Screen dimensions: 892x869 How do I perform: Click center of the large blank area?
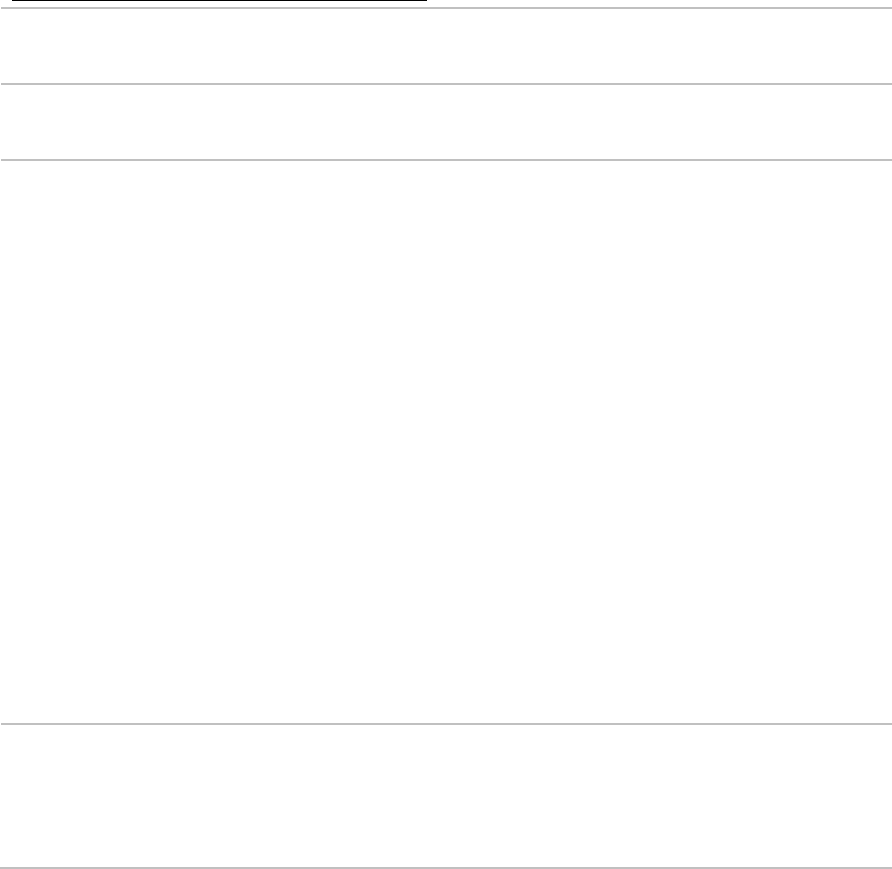pyautogui.click(x=446, y=442)
